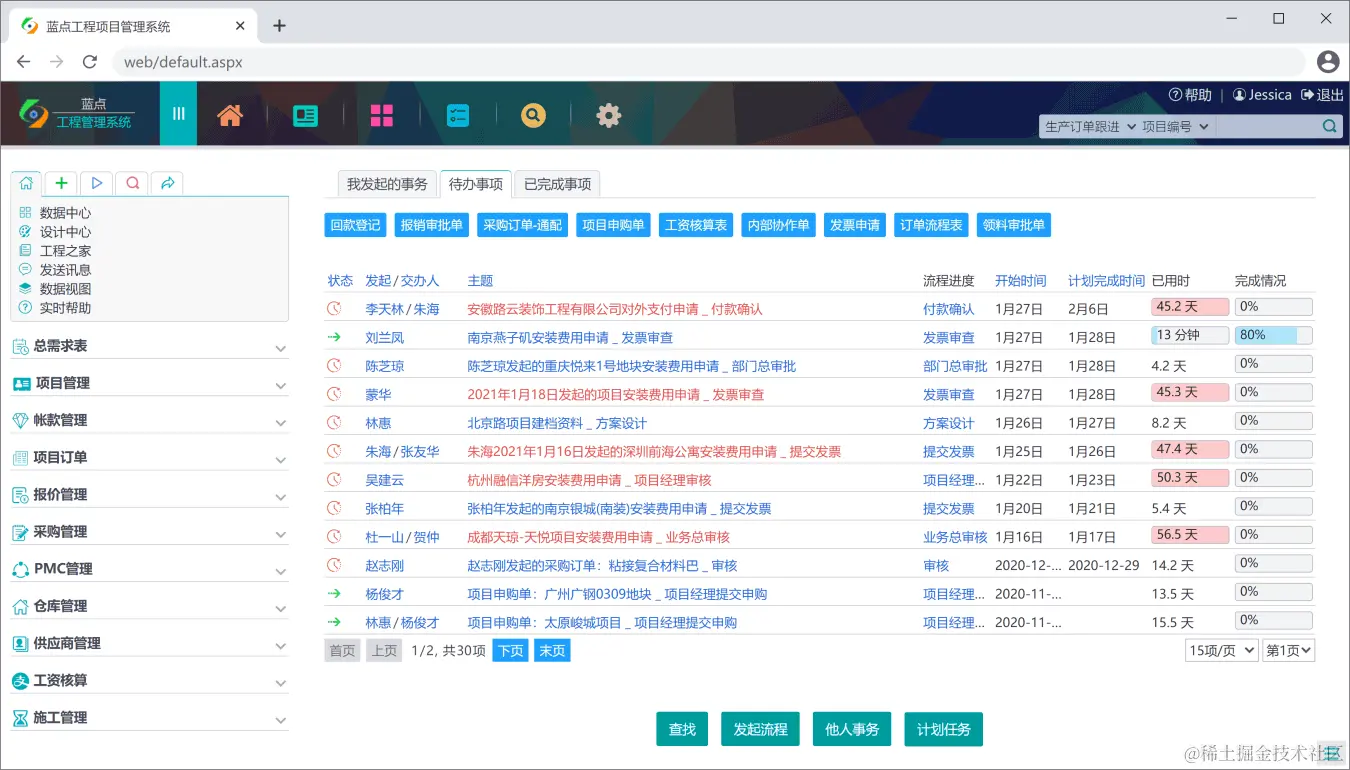Image resolution: width=1350 pixels, height=770 pixels.
Task: Open the orange home icon in header
Action: click(230, 115)
